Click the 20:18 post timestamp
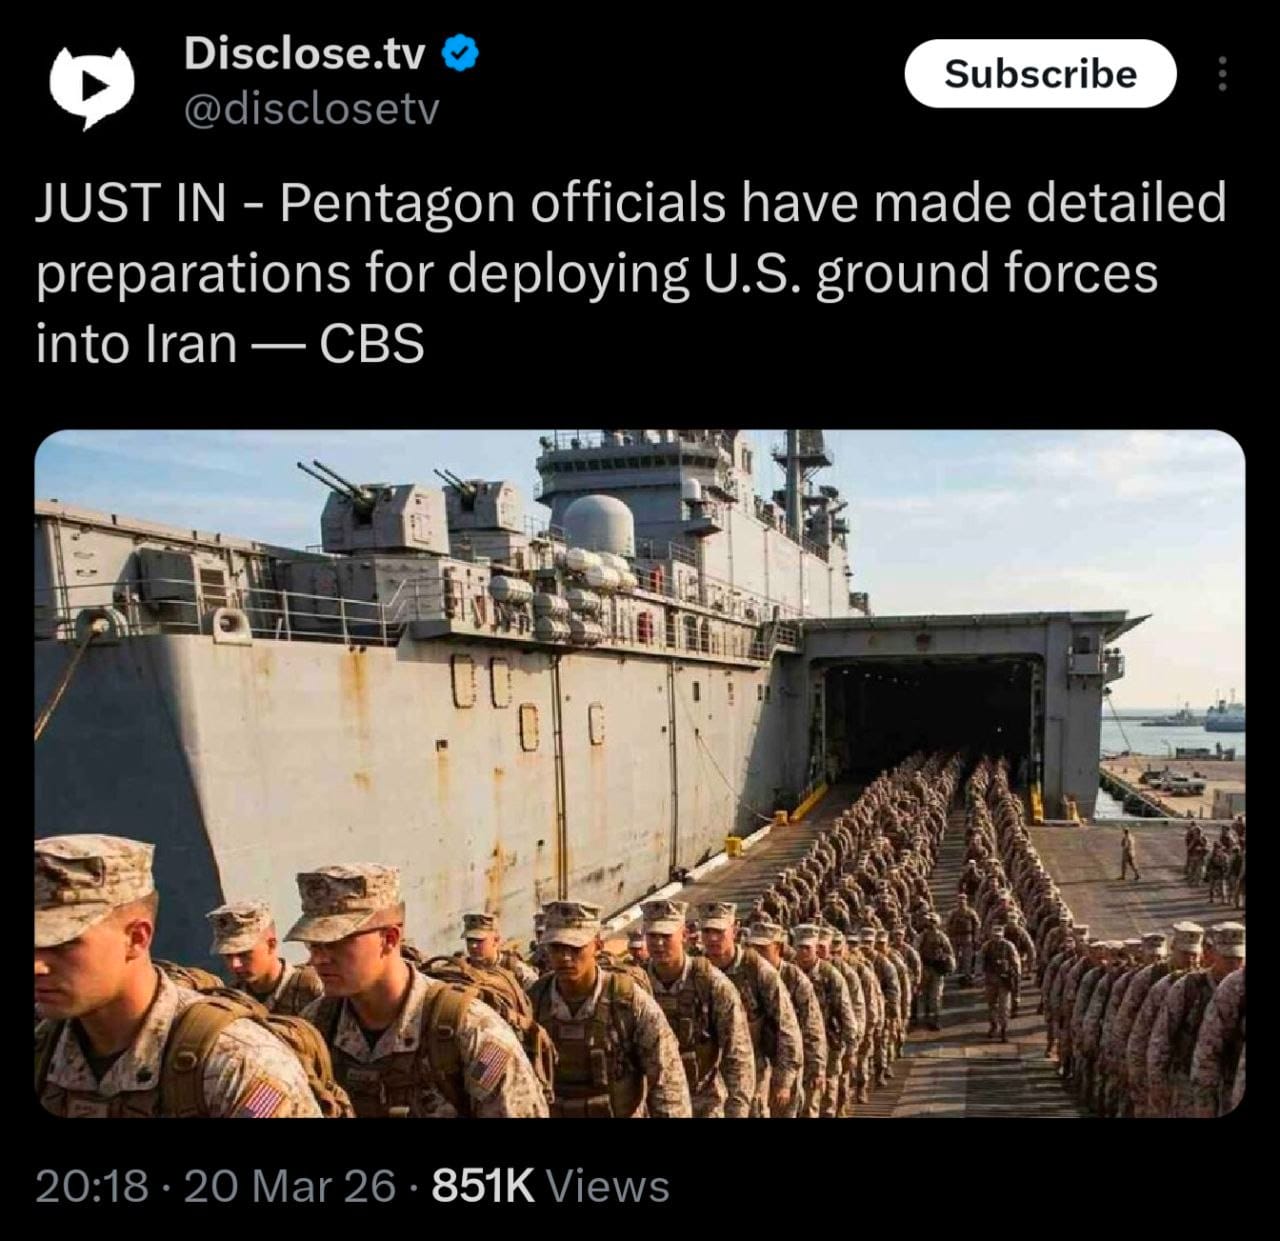Image resolution: width=1280 pixels, height=1241 pixels. (92, 1186)
